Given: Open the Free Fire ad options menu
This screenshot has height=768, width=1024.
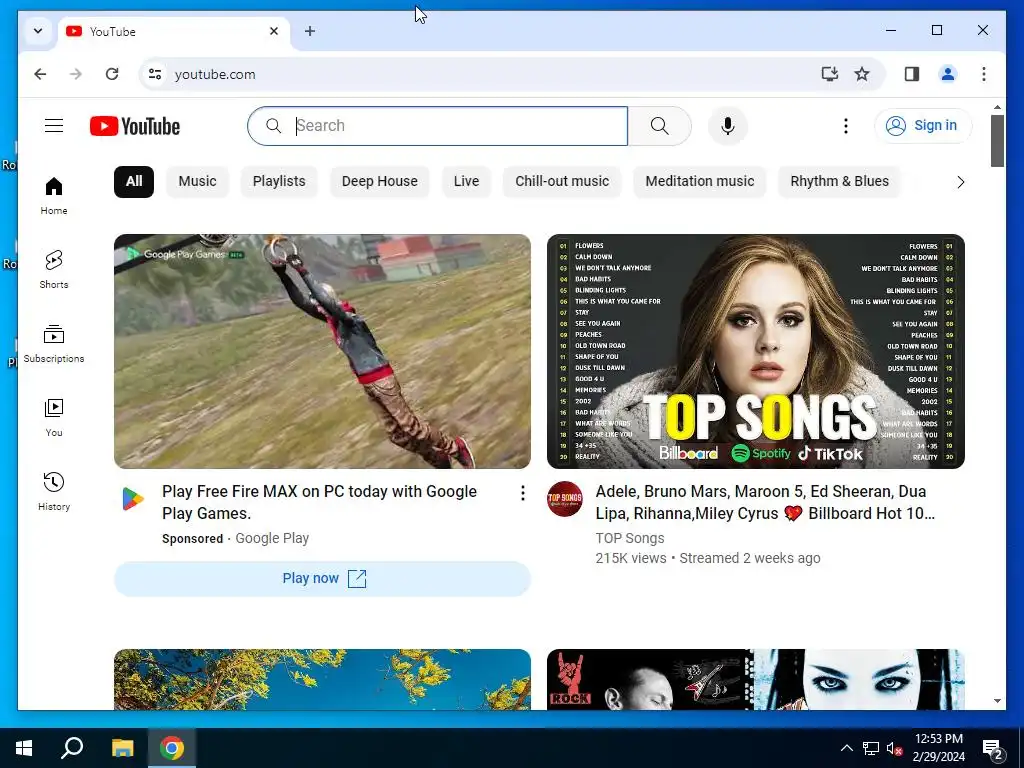Looking at the screenshot, I should [522, 493].
